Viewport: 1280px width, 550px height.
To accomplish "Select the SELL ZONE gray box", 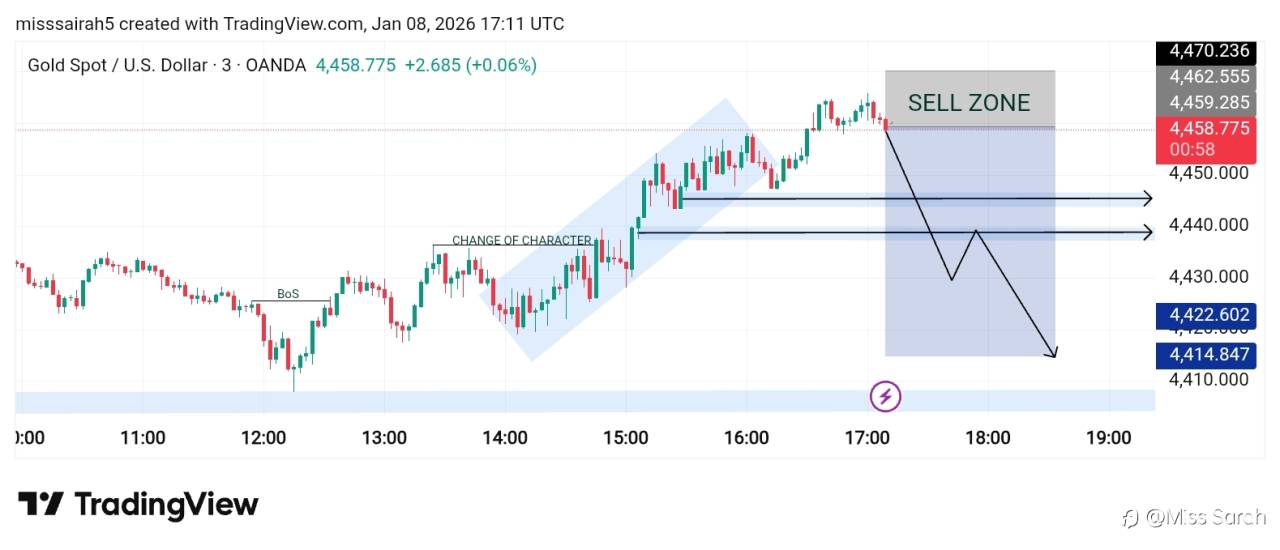I will click(969, 100).
